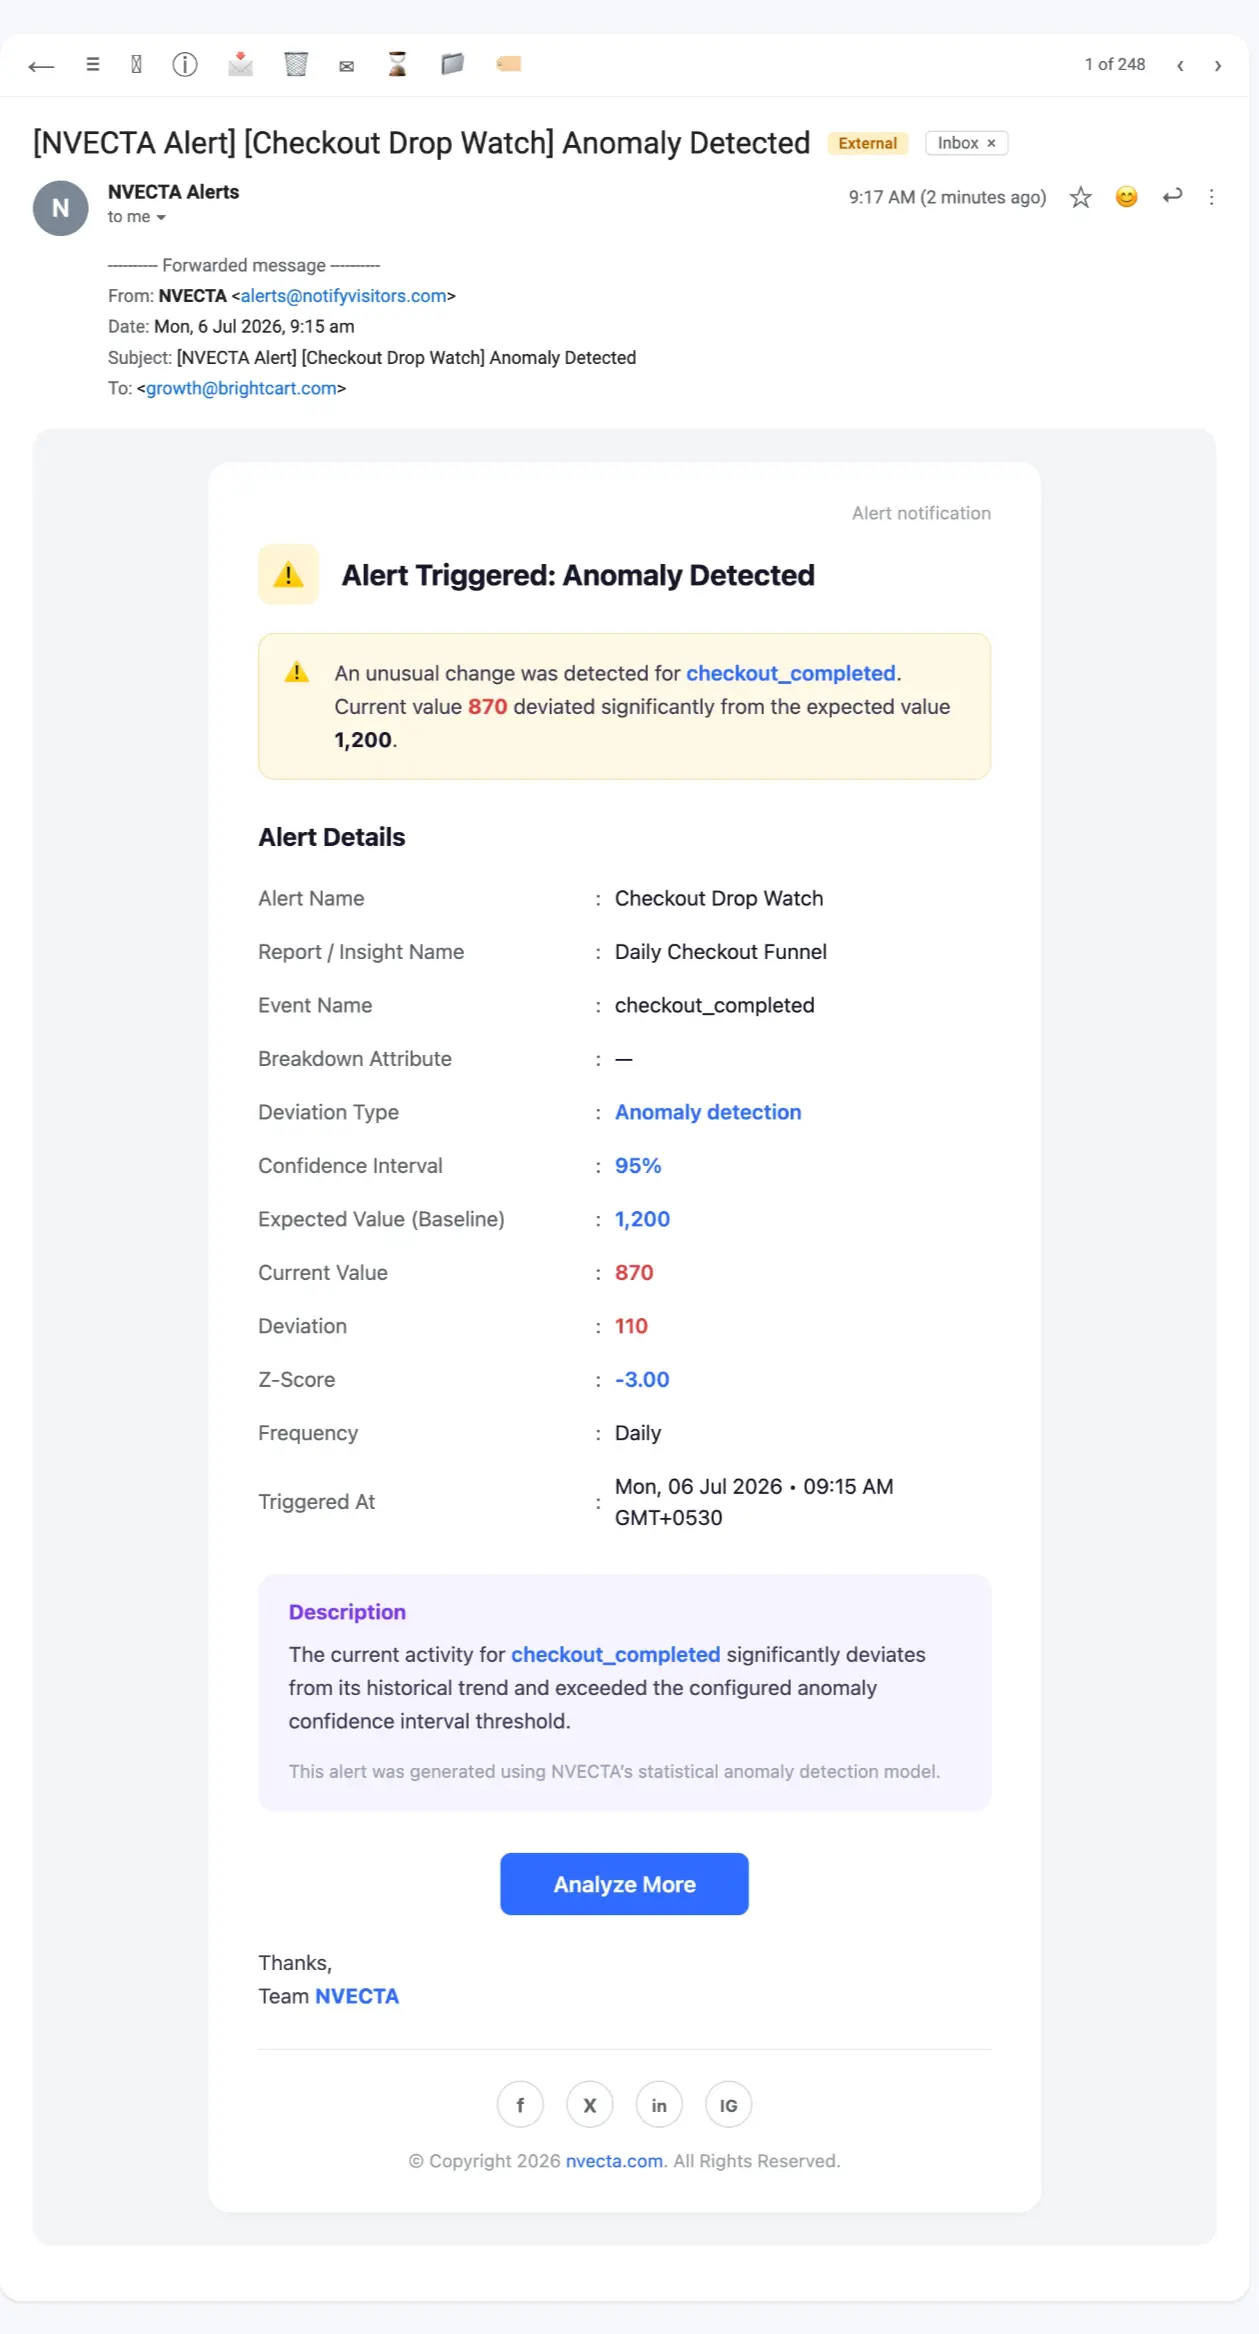Reply using the curved arrow icon
This screenshot has width=1259, height=2334.
coord(1172,196)
